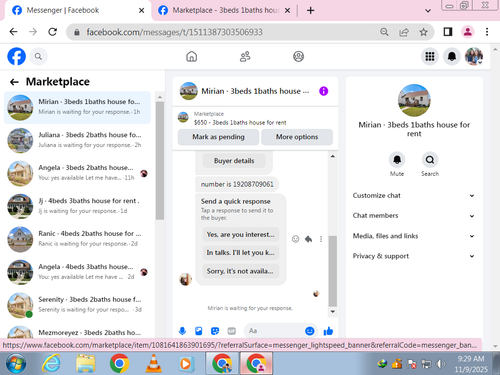
Task: Open the Groups icon in top navigation
Action: tap(298, 56)
